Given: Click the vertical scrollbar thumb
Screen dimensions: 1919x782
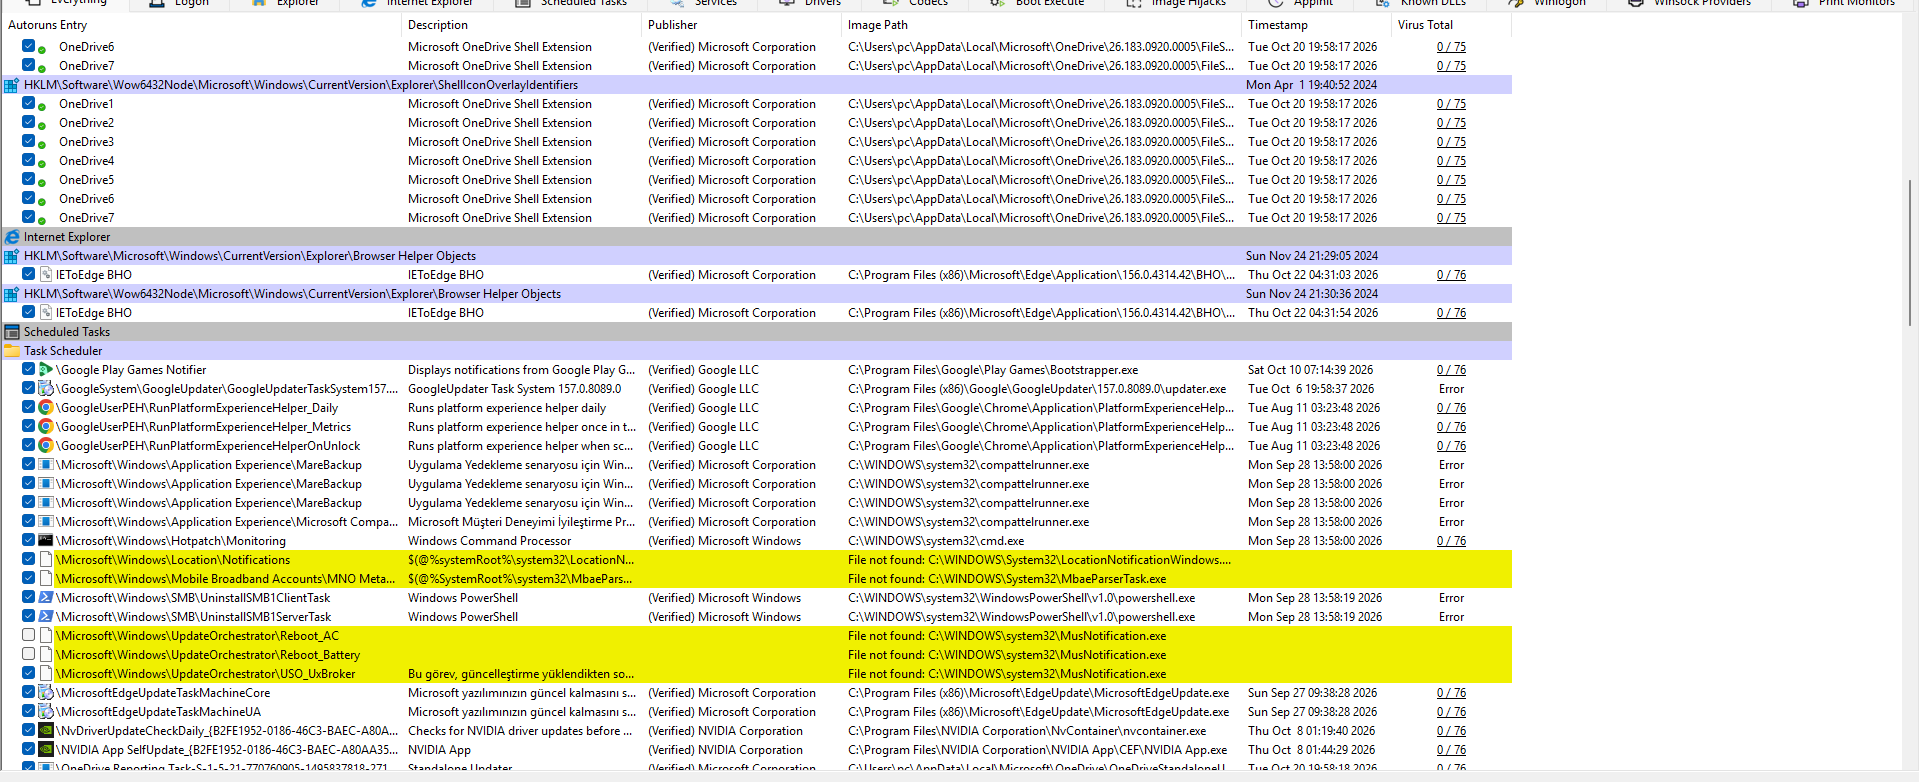Looking at the screenshot, I should [1911, 252].
